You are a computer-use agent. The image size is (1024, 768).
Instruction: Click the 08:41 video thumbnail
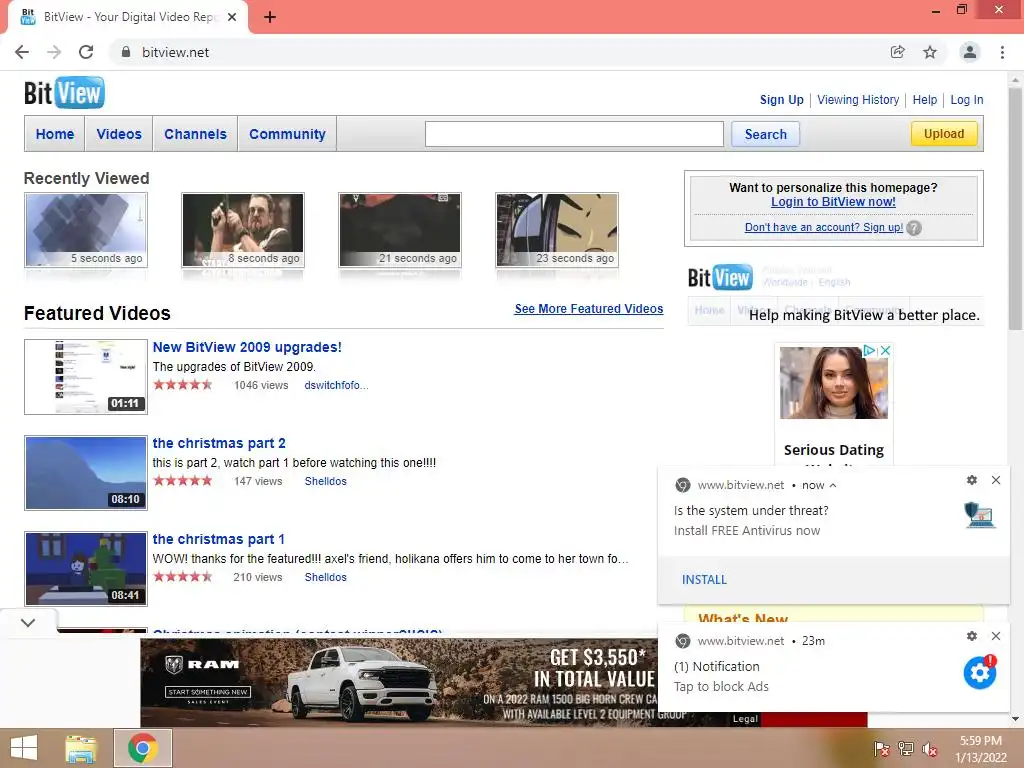pyautogui.click(x=86, y=569)
